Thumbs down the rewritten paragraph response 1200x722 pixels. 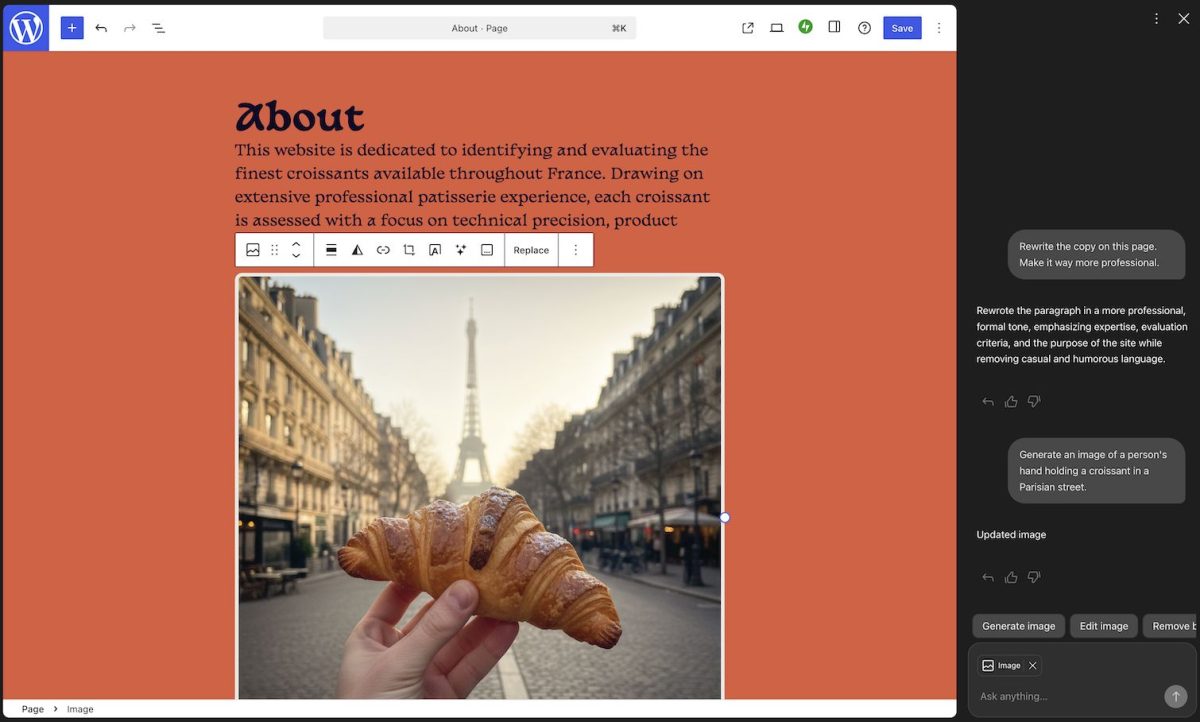point(1034,401)
